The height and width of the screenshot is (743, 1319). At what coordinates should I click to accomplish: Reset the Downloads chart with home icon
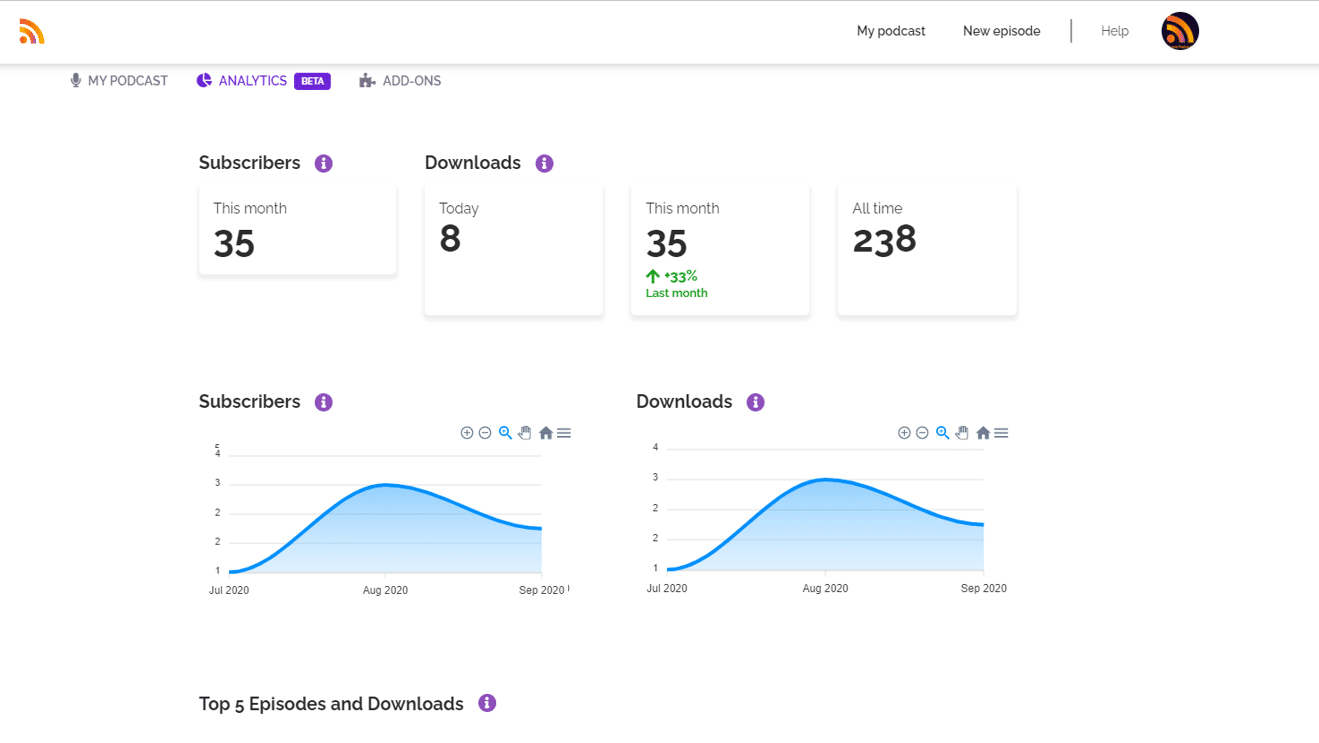(983, 433)
